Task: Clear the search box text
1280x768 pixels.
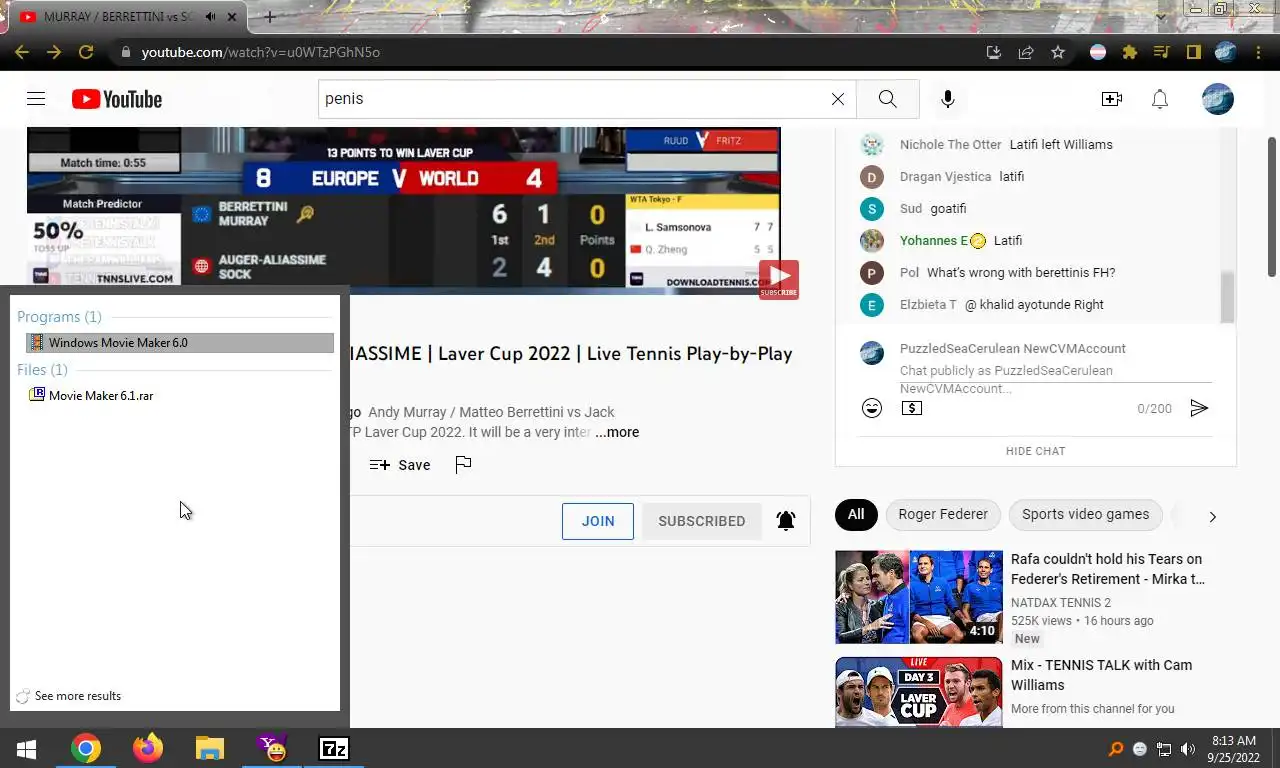Action: (838, 99)
